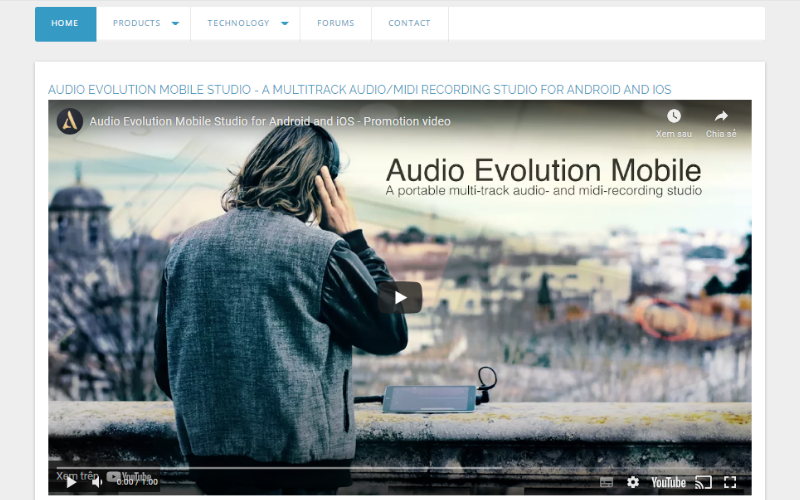Image resolution: width=800 pixels, height=500 pixels.
Task: Go to the FORUMS page
Action: (336, 24)
